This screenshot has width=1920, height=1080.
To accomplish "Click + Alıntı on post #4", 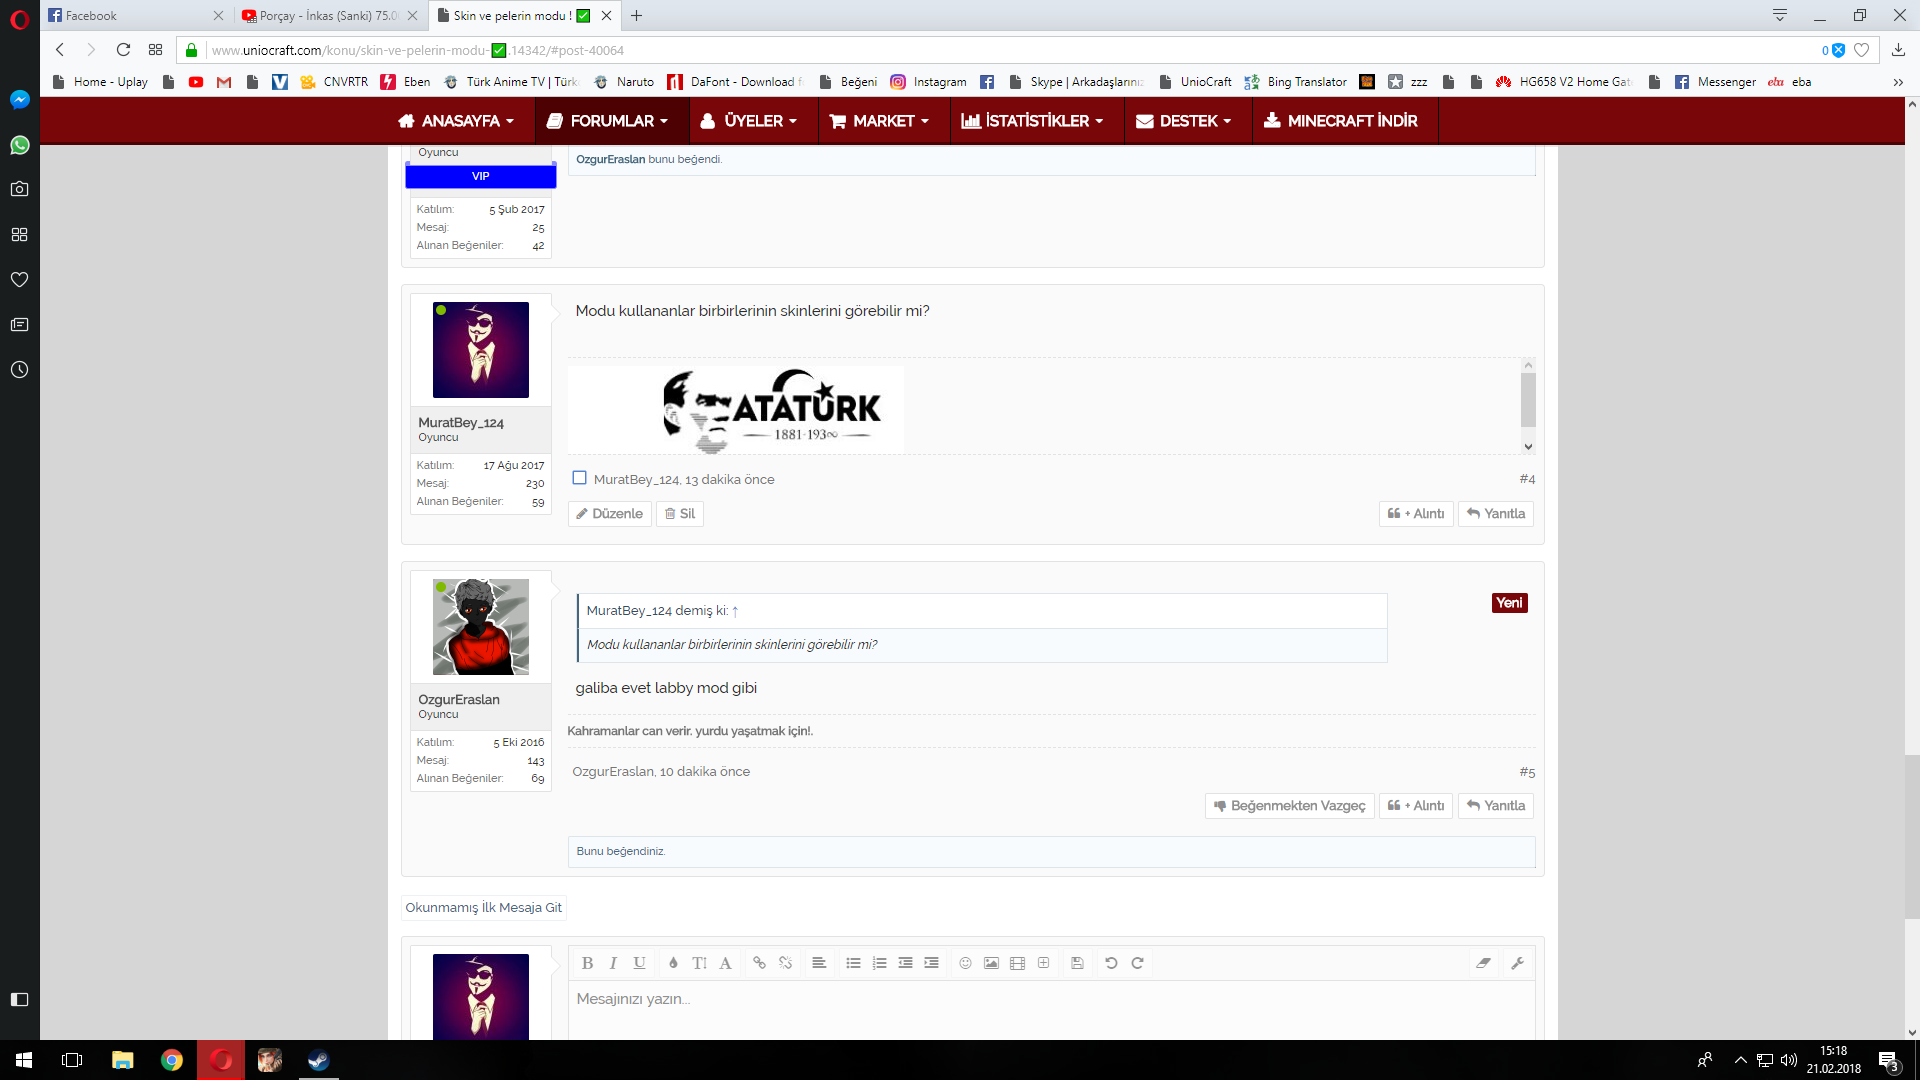I will 1416,514.
